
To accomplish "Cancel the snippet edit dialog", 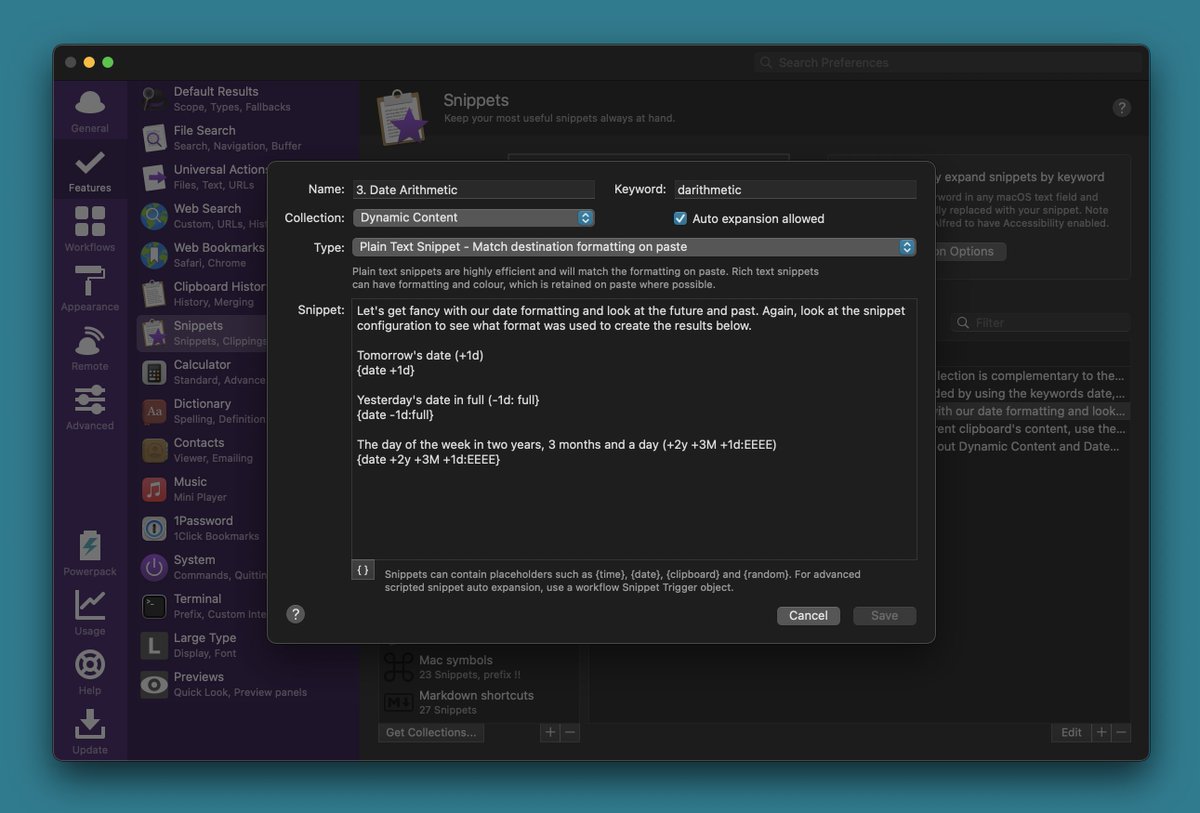I will coord(808,616).
